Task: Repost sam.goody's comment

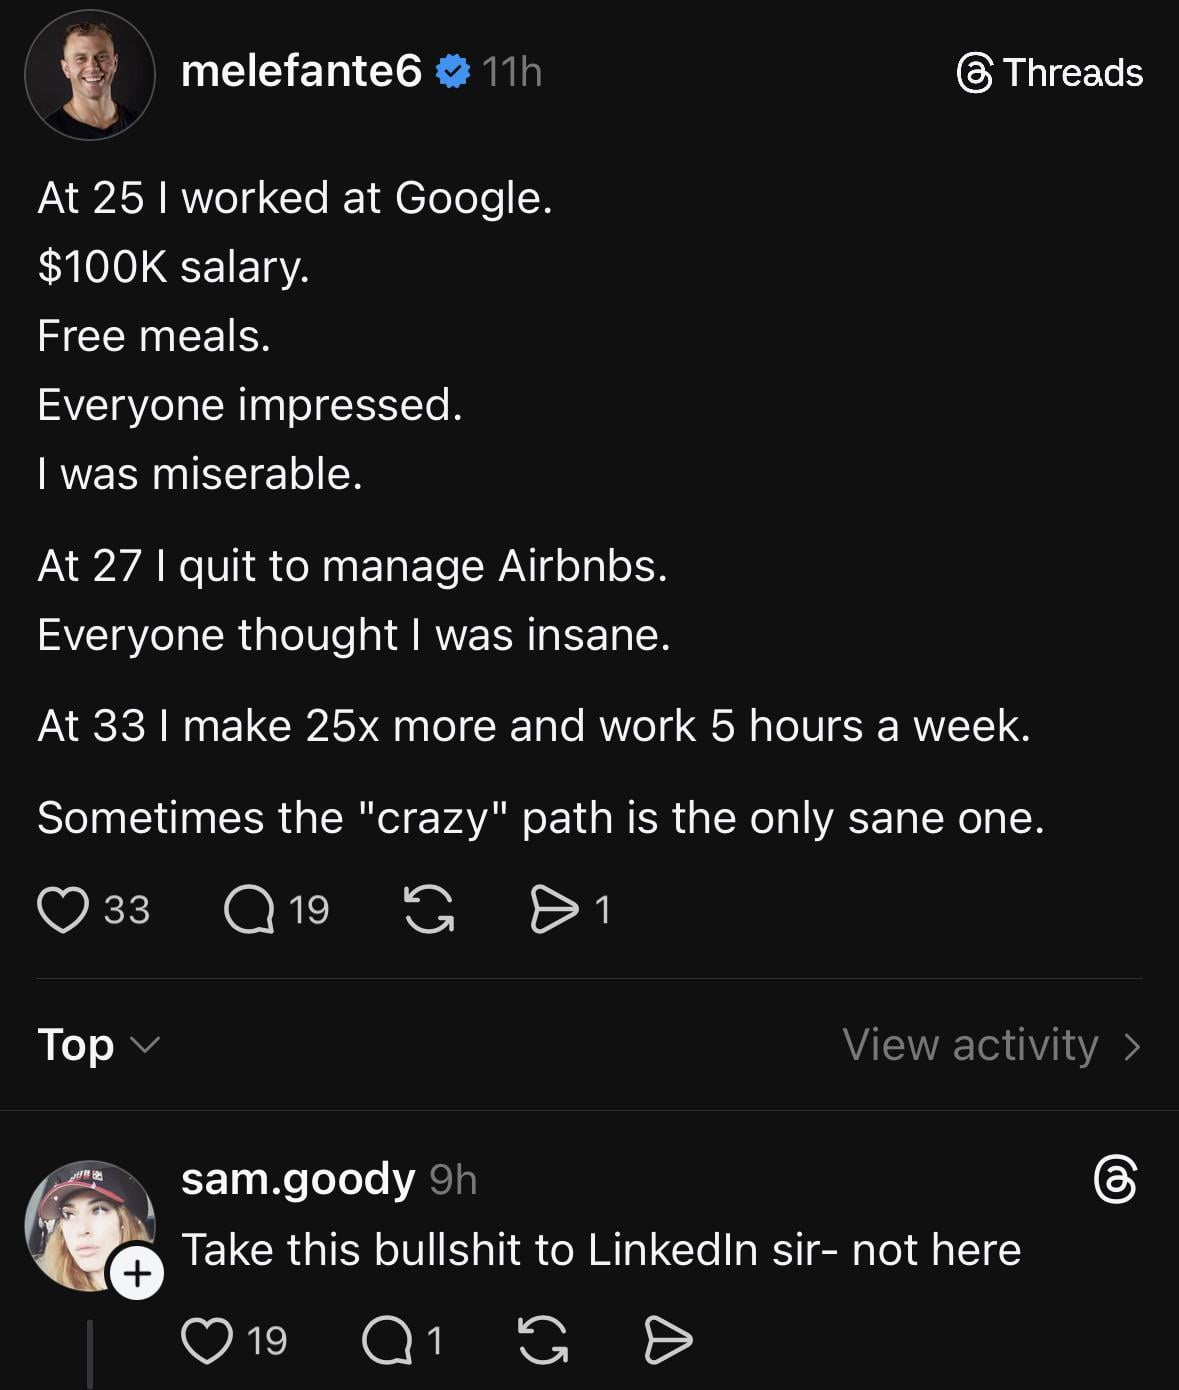Action: click(x=542, y=1341)
